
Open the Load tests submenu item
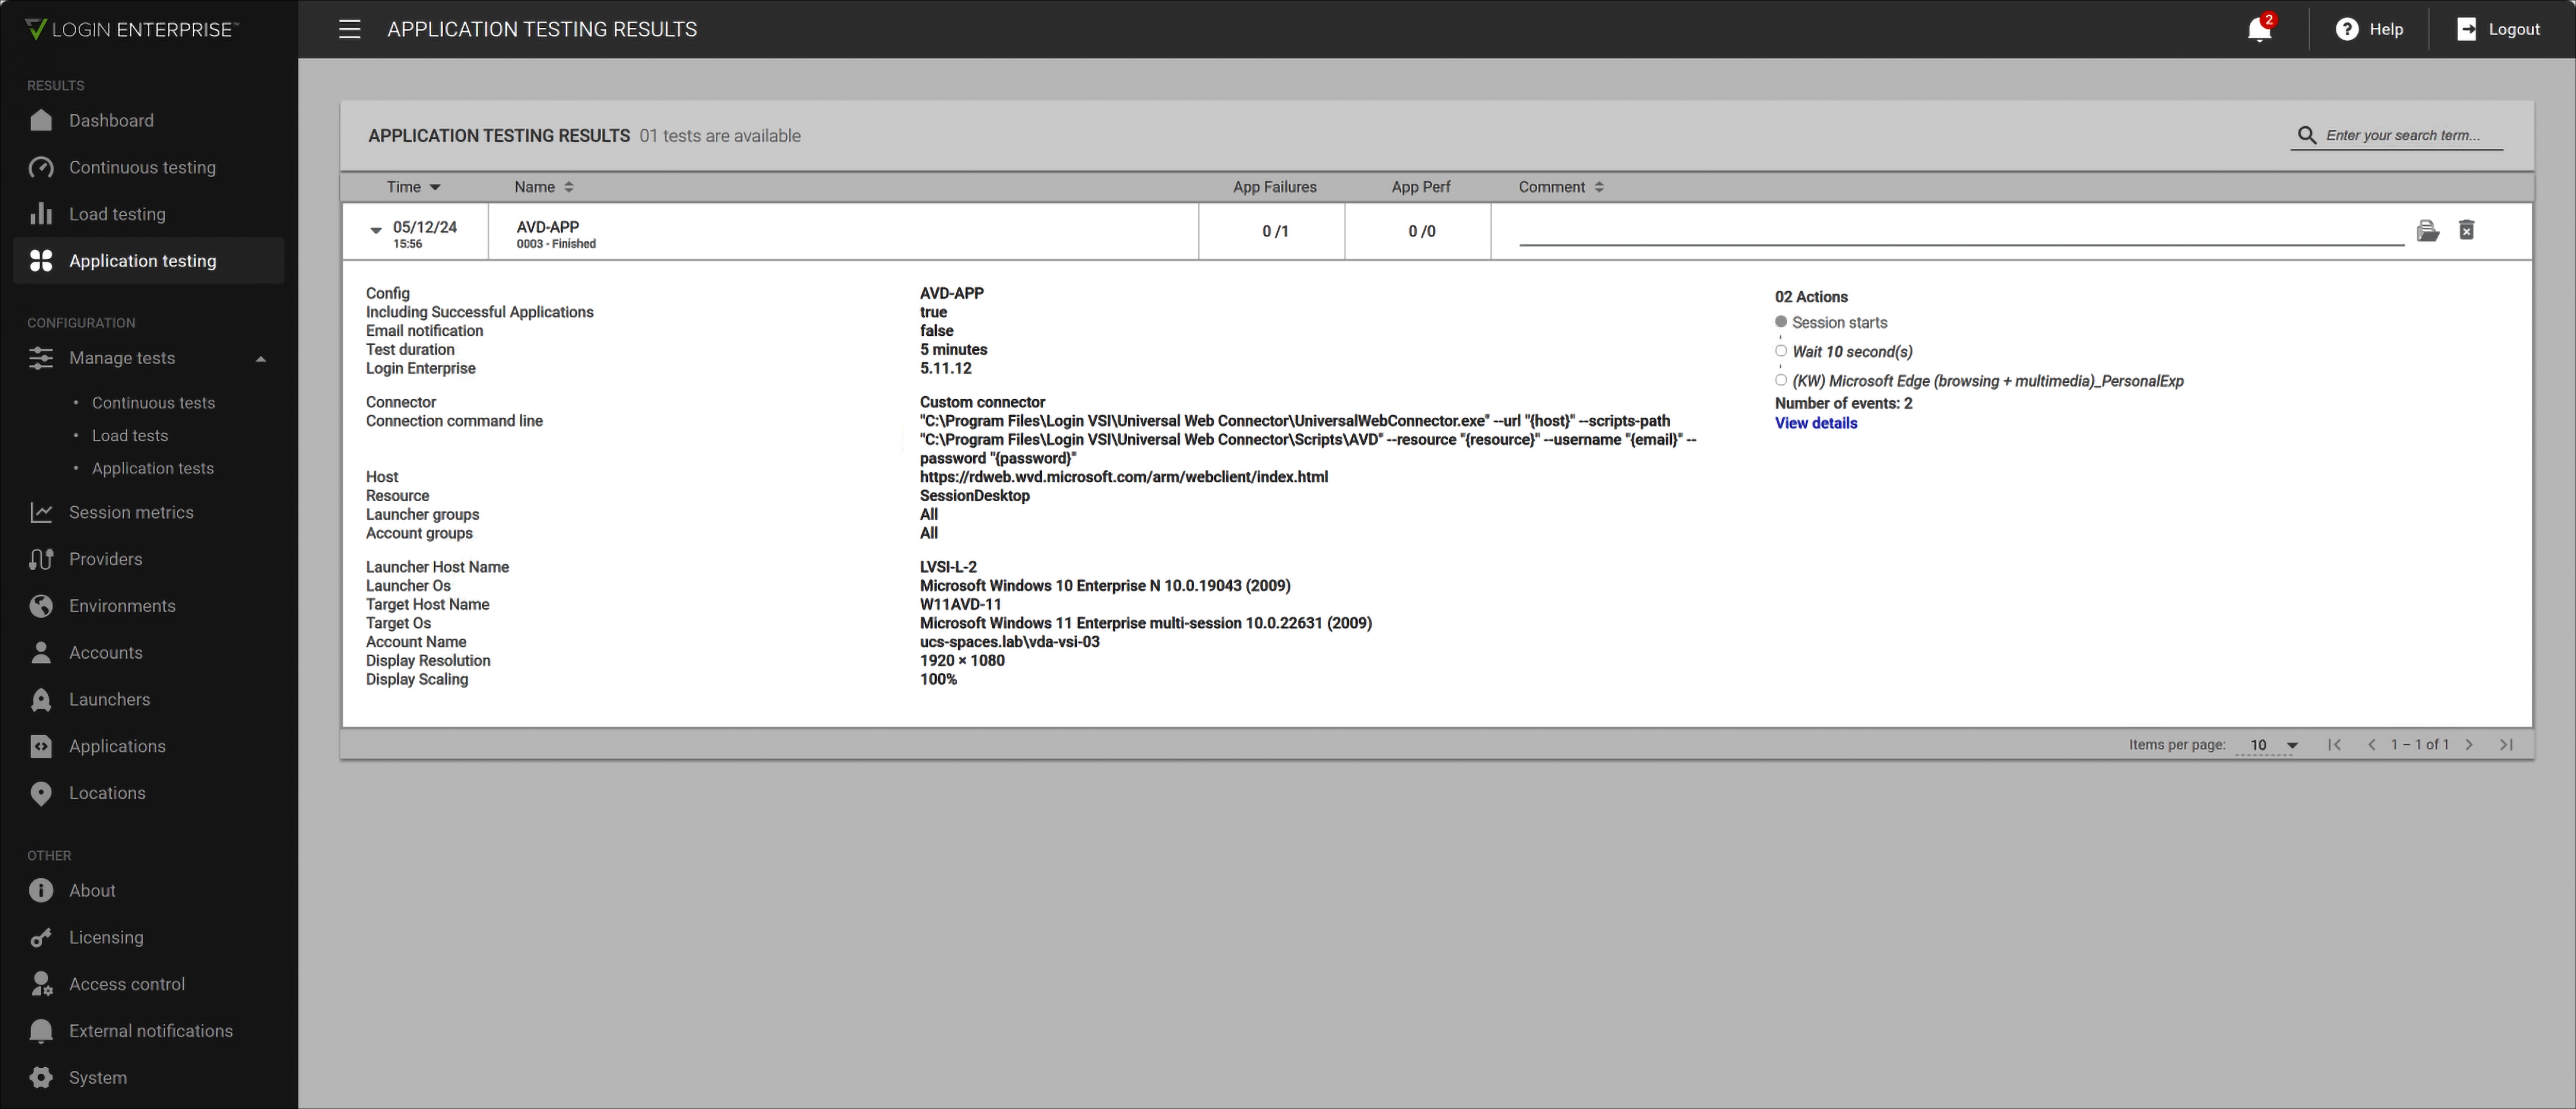[130, 436]
